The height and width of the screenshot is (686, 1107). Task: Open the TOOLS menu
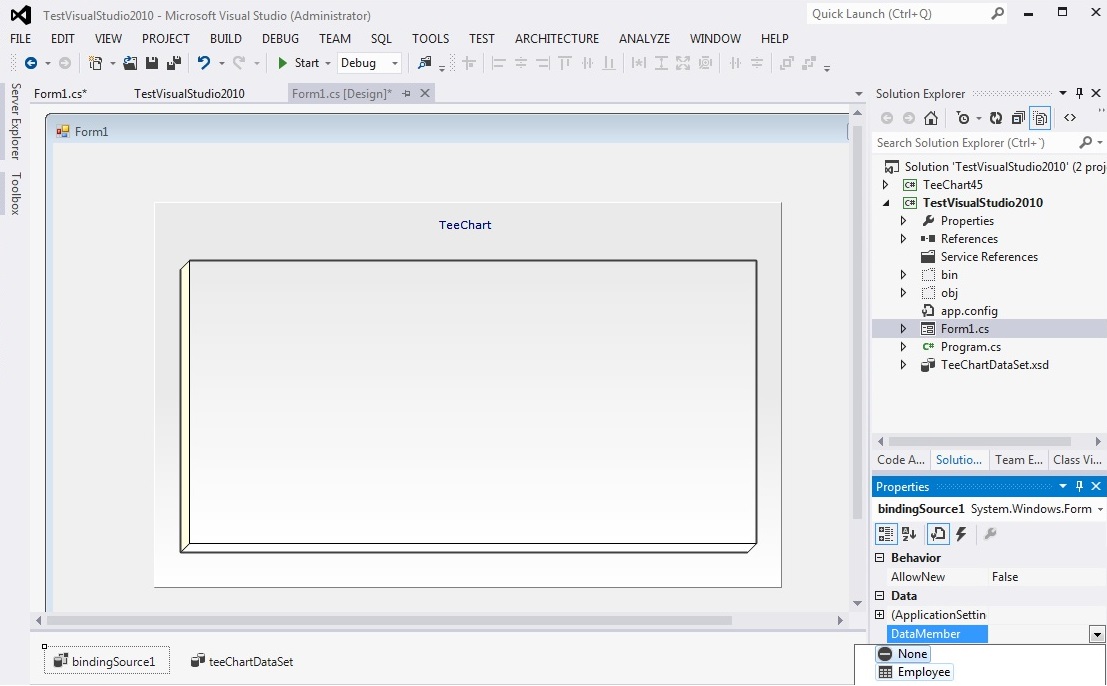click(x=431, y=39)
